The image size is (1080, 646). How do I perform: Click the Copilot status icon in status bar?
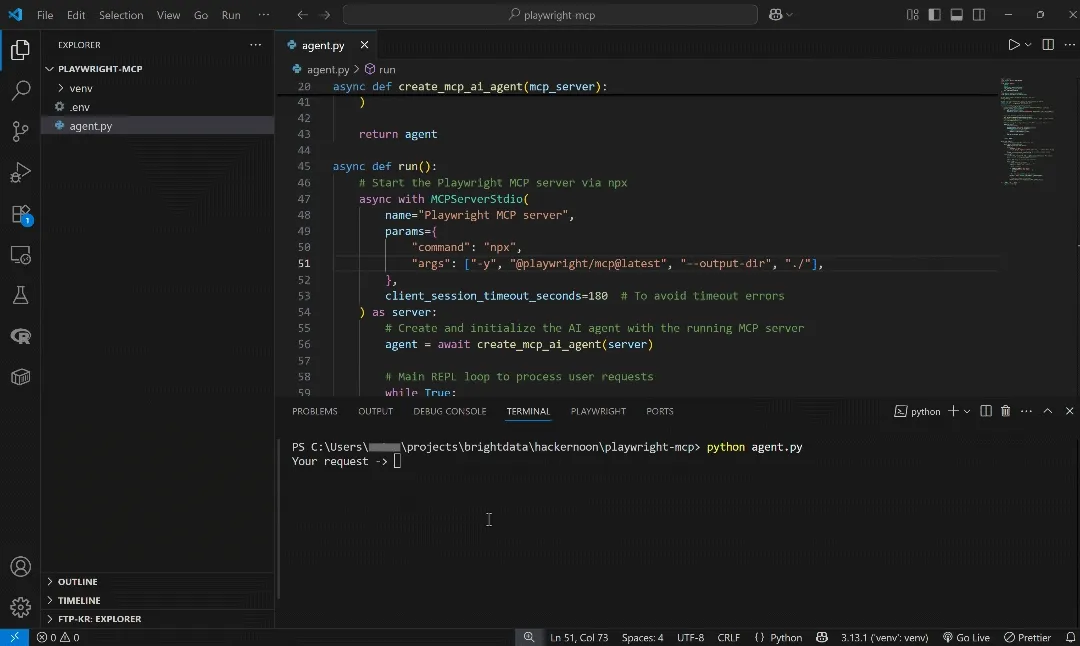point(822,637)
